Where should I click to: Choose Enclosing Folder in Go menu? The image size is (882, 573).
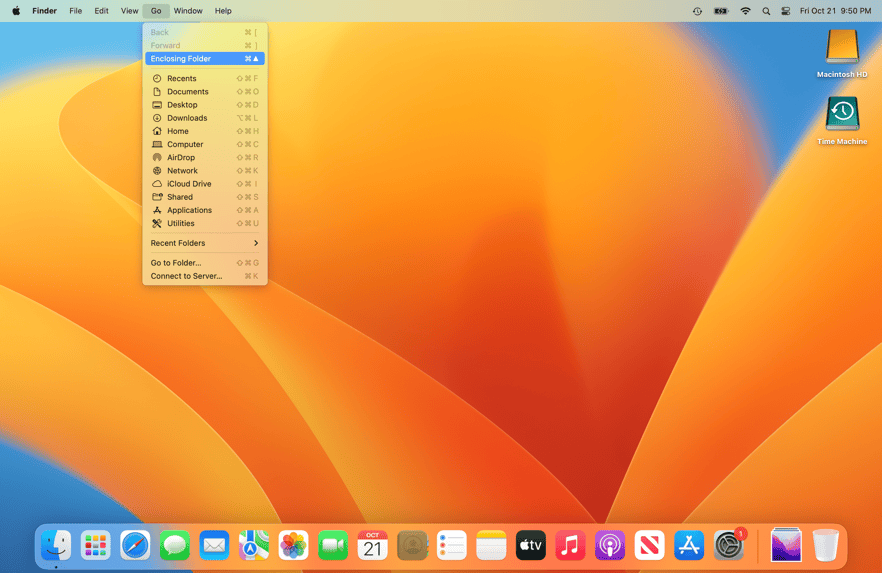(205, 58)
